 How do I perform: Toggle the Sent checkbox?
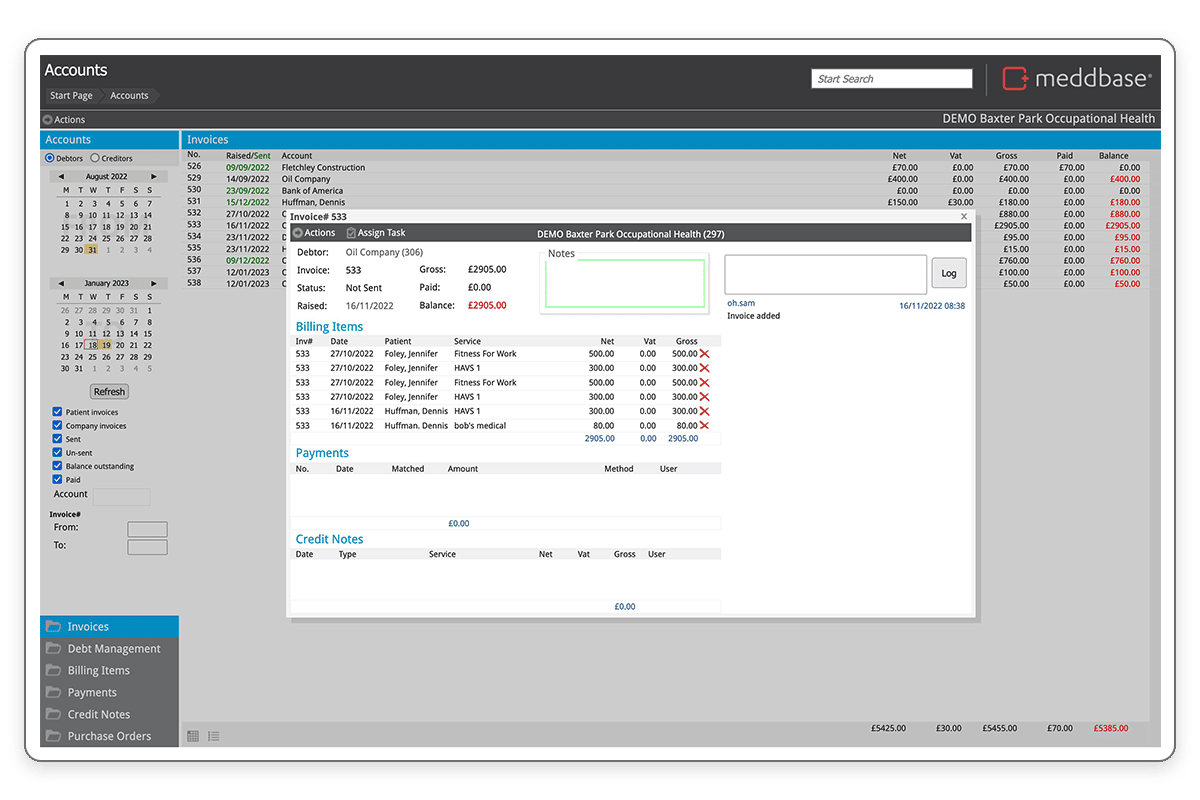click(x=57, y=439)
